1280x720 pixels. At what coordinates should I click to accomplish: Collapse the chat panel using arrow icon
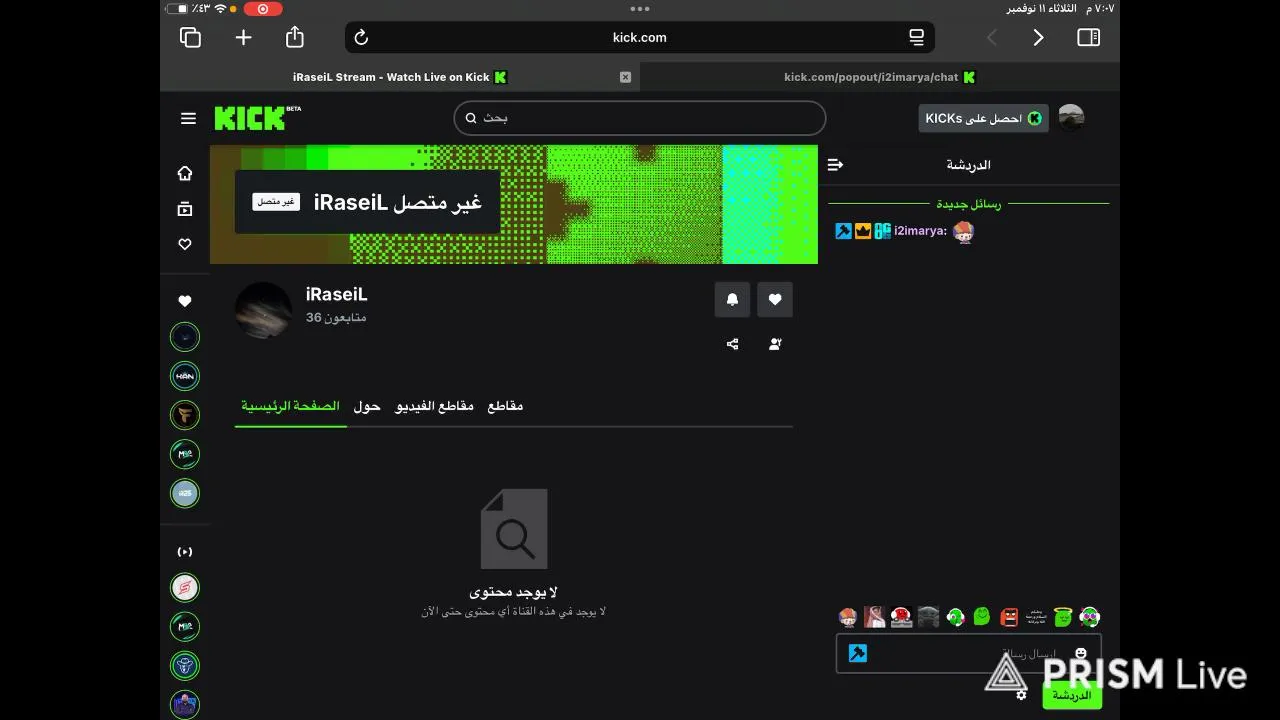pyautogui.click(x=836, y=165)
